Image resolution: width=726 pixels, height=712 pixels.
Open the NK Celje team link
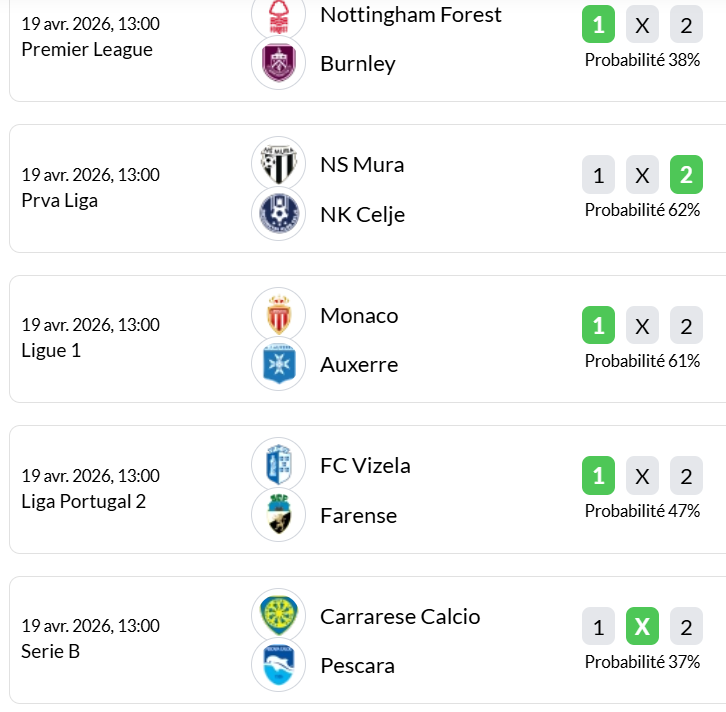pyautogui.click(x=362, y=214)
